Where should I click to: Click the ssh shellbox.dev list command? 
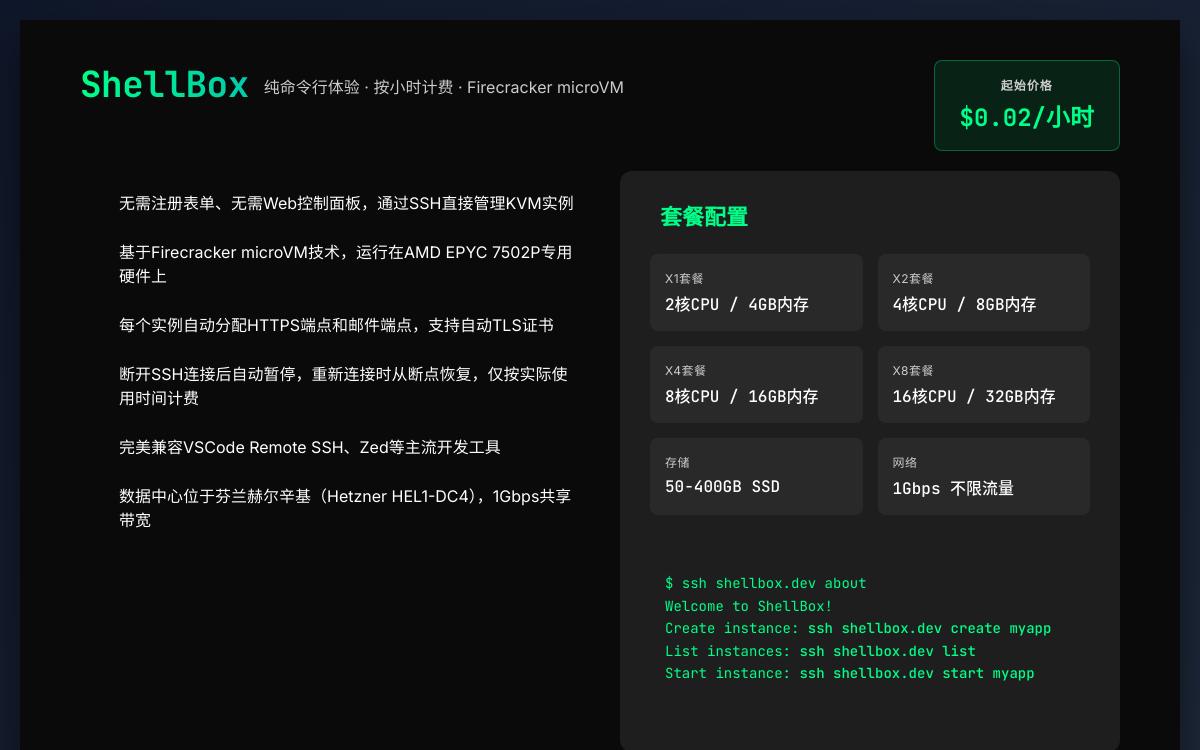click(x=887, y=651)
